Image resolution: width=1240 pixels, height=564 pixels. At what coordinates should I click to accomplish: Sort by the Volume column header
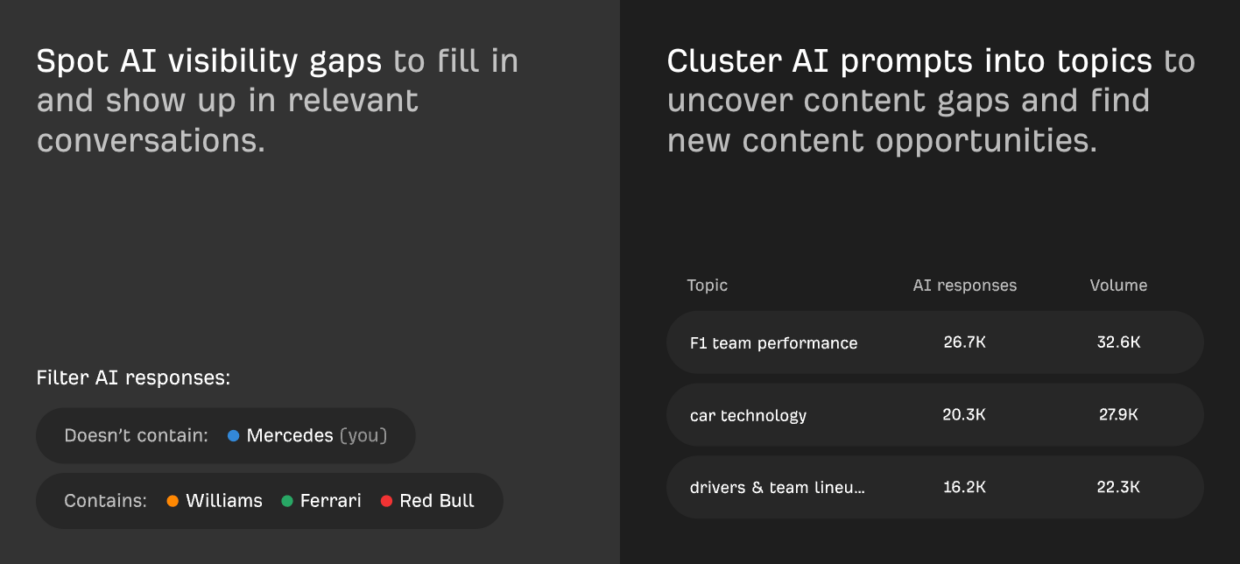click(x=1118, y=285)
